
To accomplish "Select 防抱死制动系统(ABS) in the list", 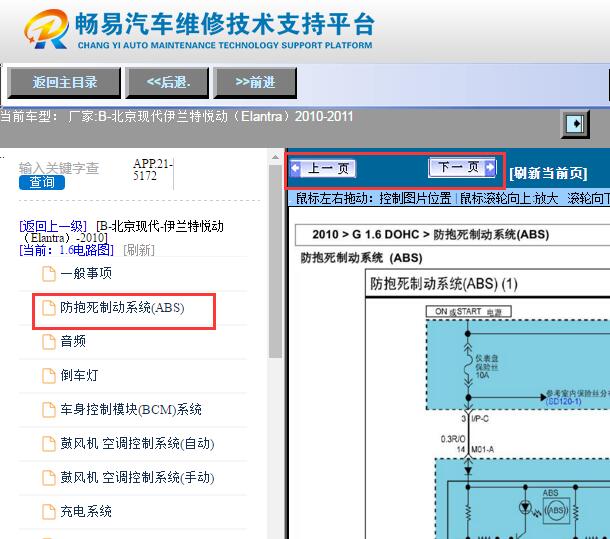I will 122,307.
